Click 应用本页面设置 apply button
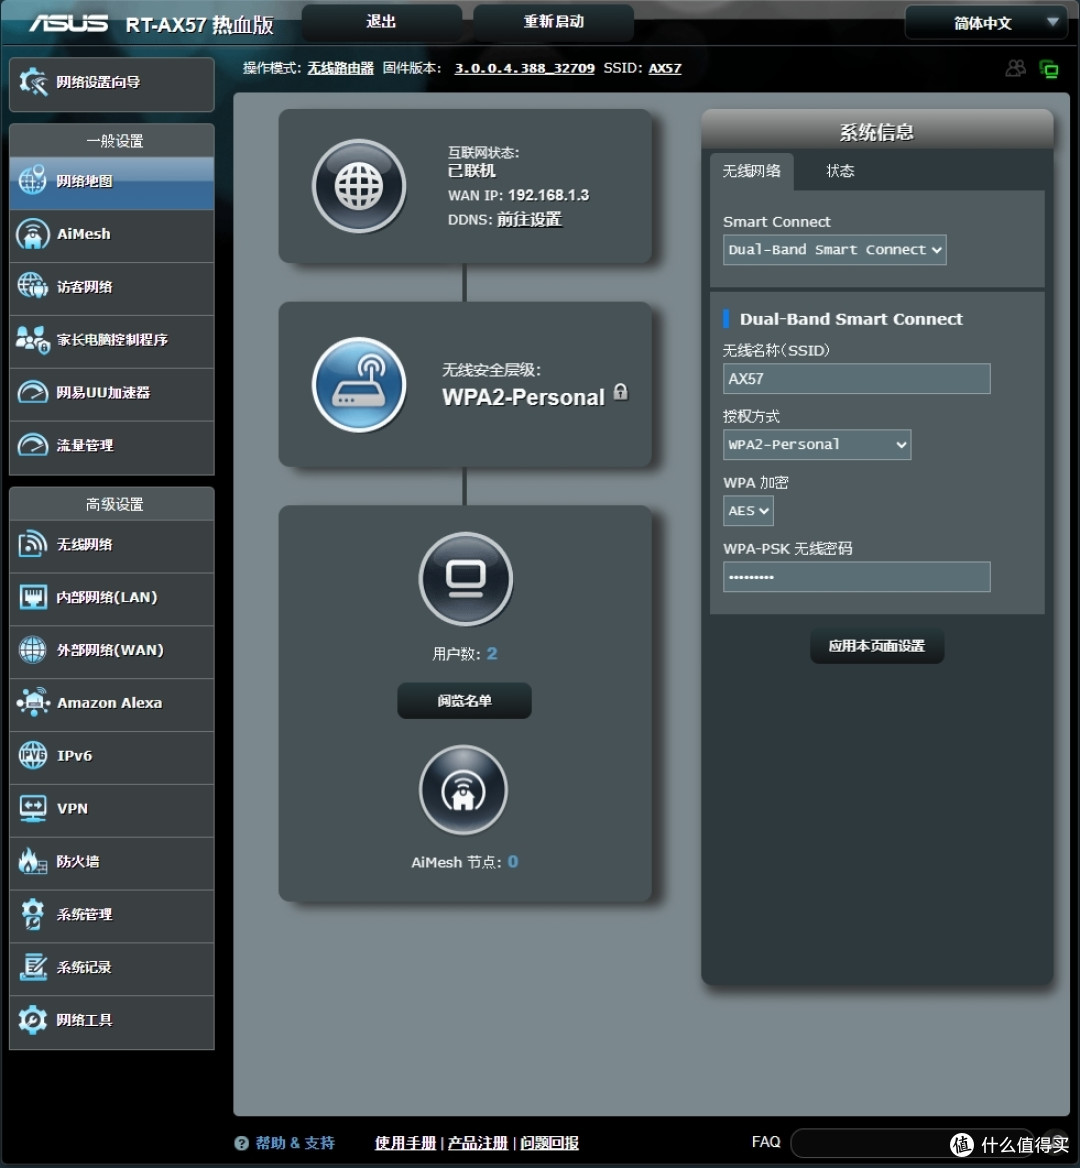The width and height of the screenshot is (1080, 1168). 877,646
